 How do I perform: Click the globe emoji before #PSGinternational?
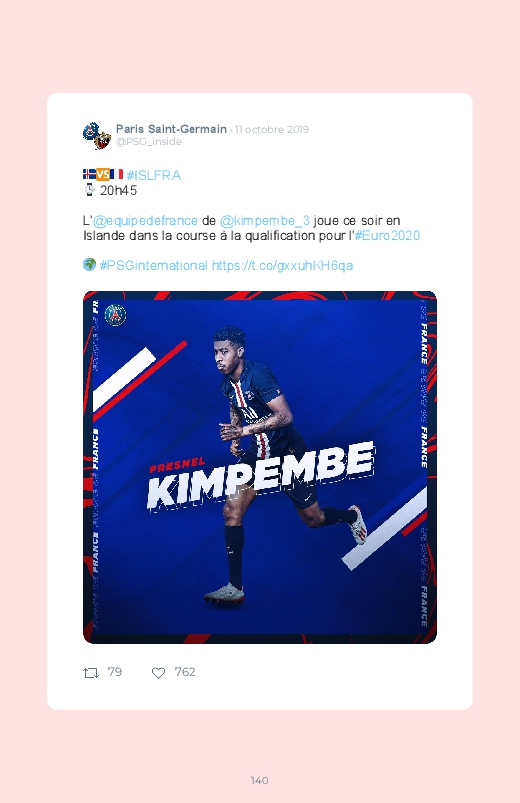click(x=90, y=265)
